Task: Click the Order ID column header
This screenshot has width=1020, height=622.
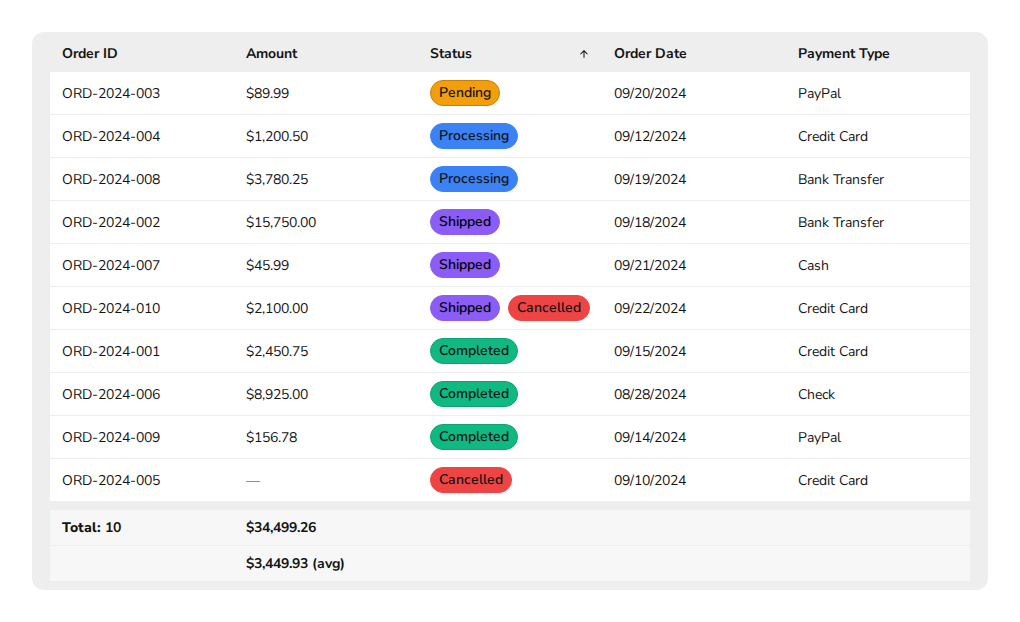Action: tap(89, 53)
